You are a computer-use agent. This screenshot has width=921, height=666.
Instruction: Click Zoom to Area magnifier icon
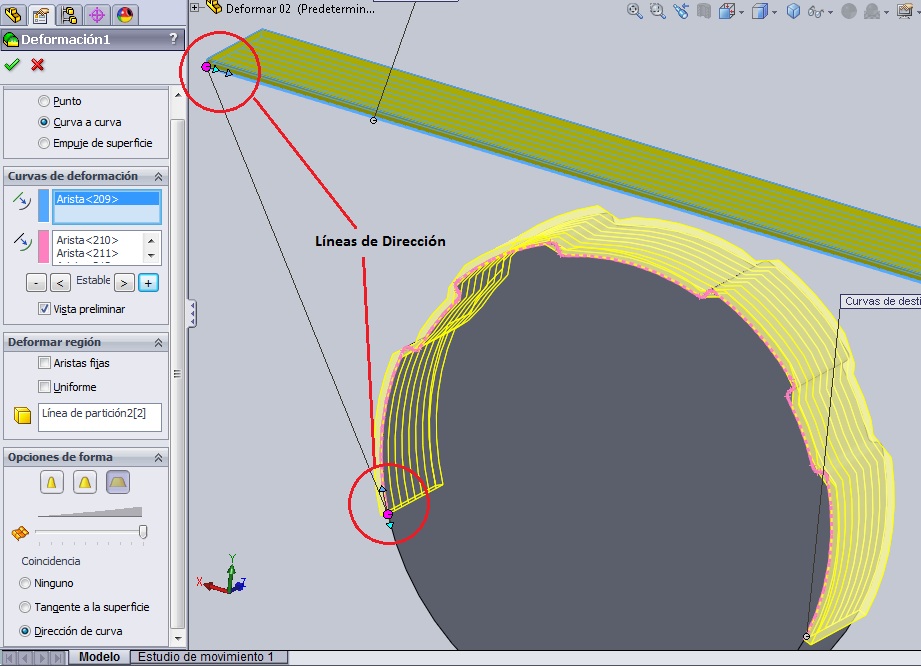point(657,11)
